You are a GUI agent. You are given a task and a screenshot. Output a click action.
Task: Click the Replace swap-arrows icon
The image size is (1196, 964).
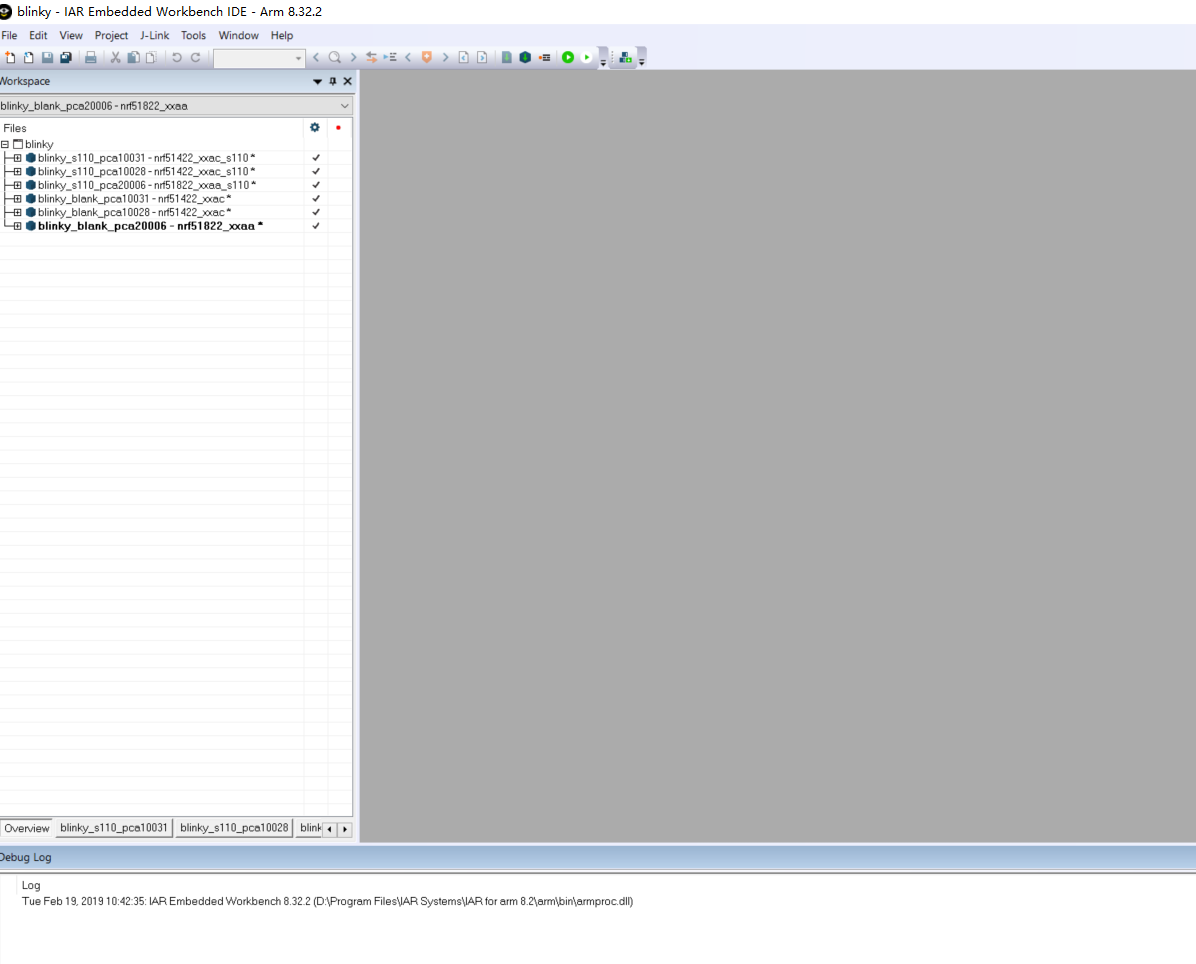click(x=371, y=57)
